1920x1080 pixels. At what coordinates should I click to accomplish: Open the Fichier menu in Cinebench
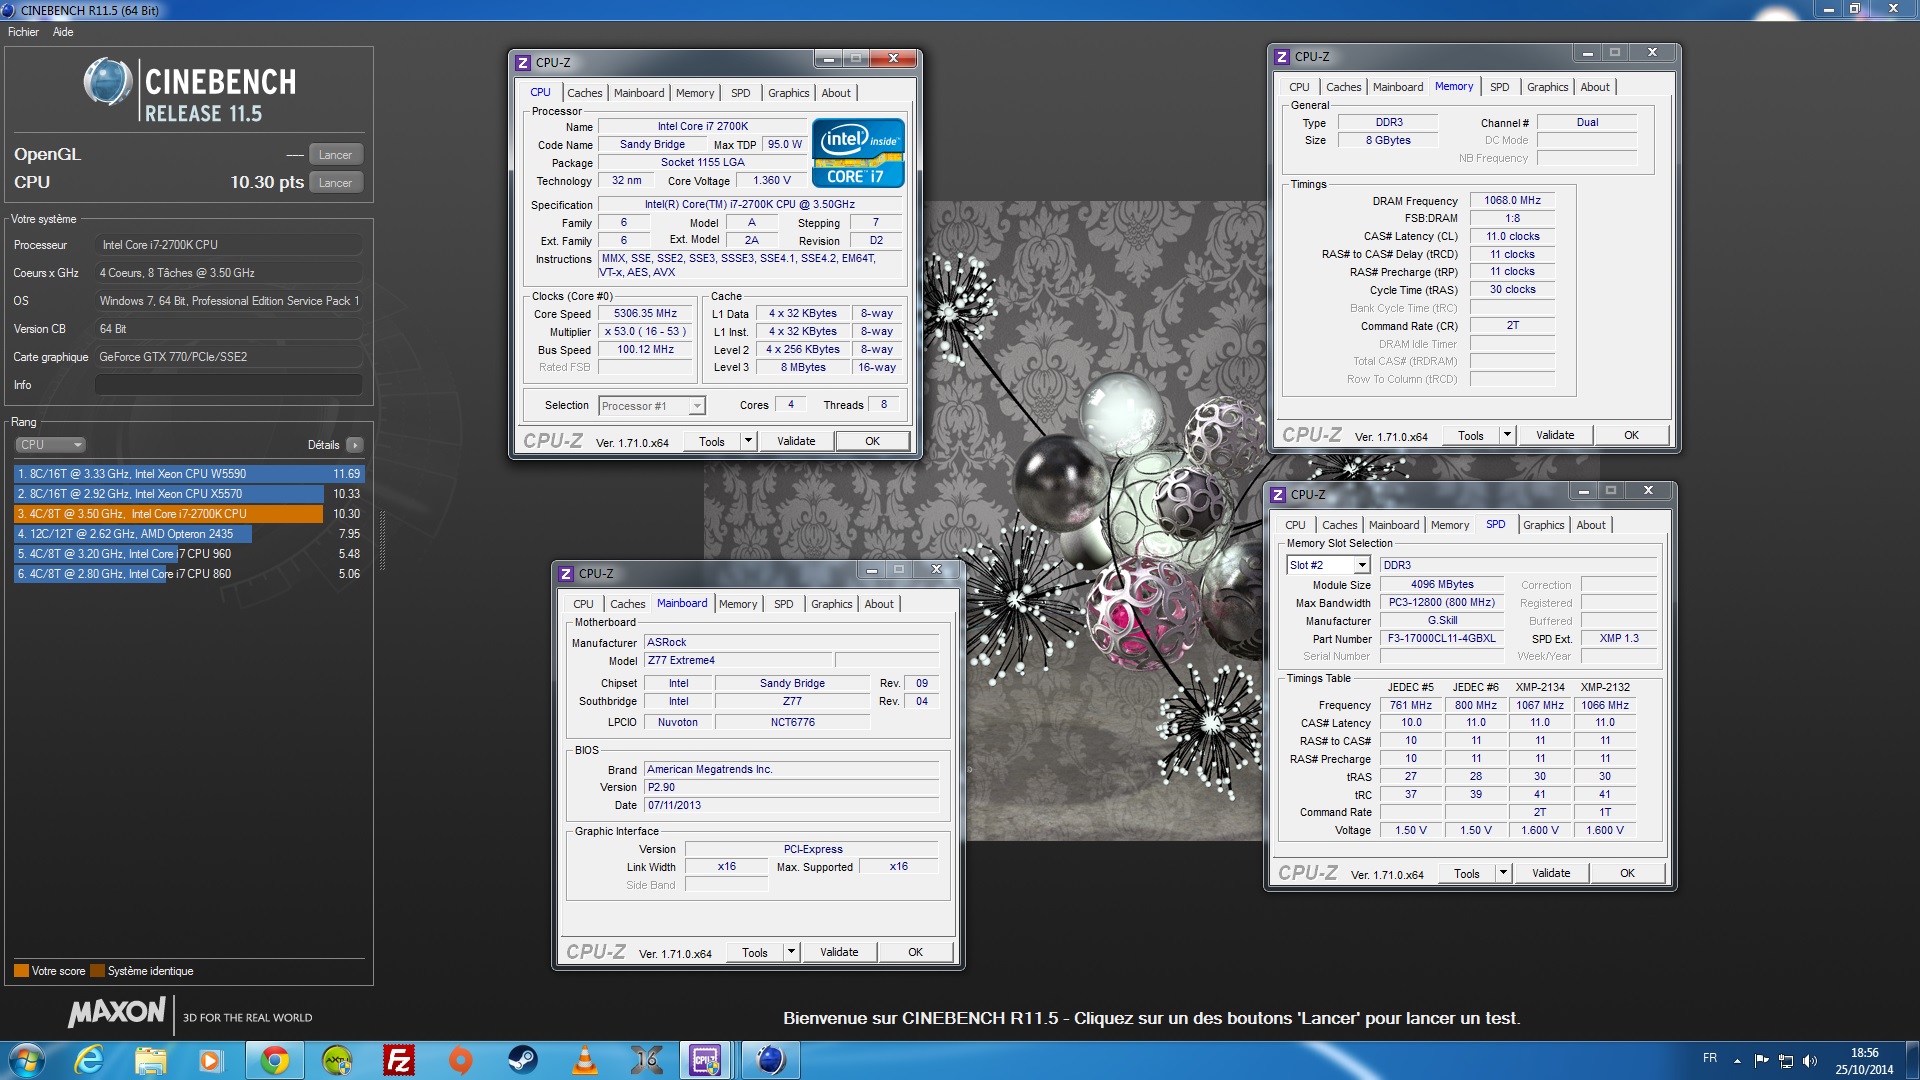(x=23, y=32)
